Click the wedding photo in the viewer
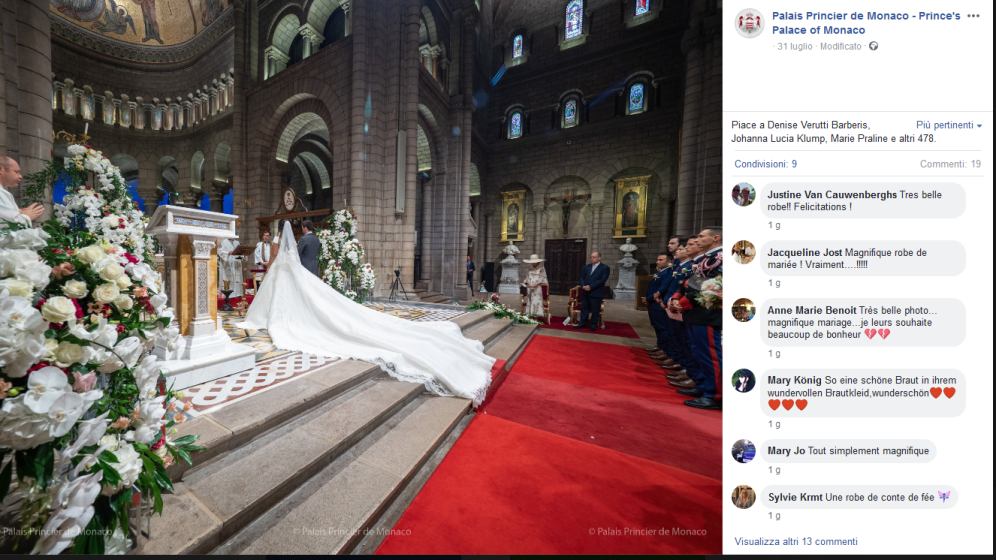The height and width of the screenshot is (560, 996). (x=361, y=277)
